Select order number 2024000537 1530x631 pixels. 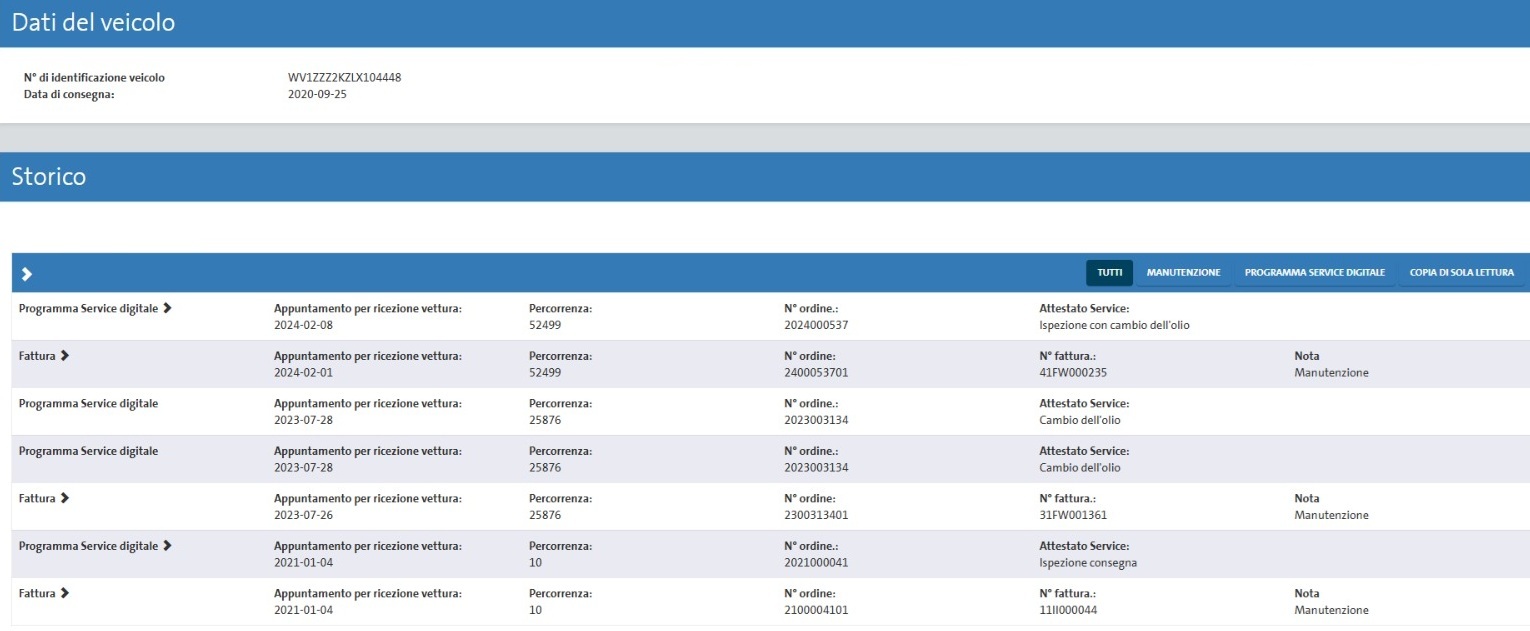(816, 325)
